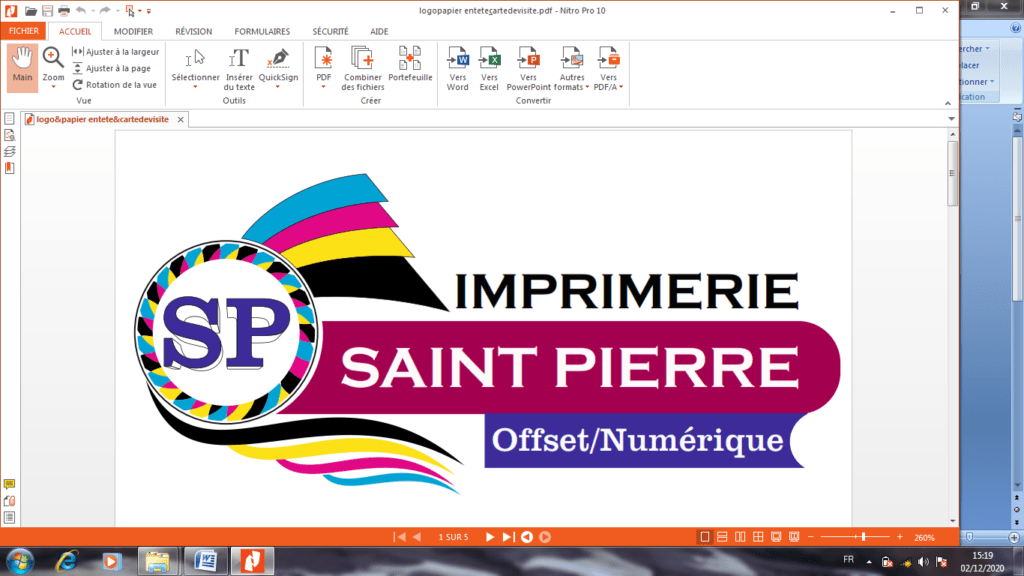Switch to the SÉCURITÉ tab
Viewport: 1024px width, 576px height.
(x=330, y=32)
